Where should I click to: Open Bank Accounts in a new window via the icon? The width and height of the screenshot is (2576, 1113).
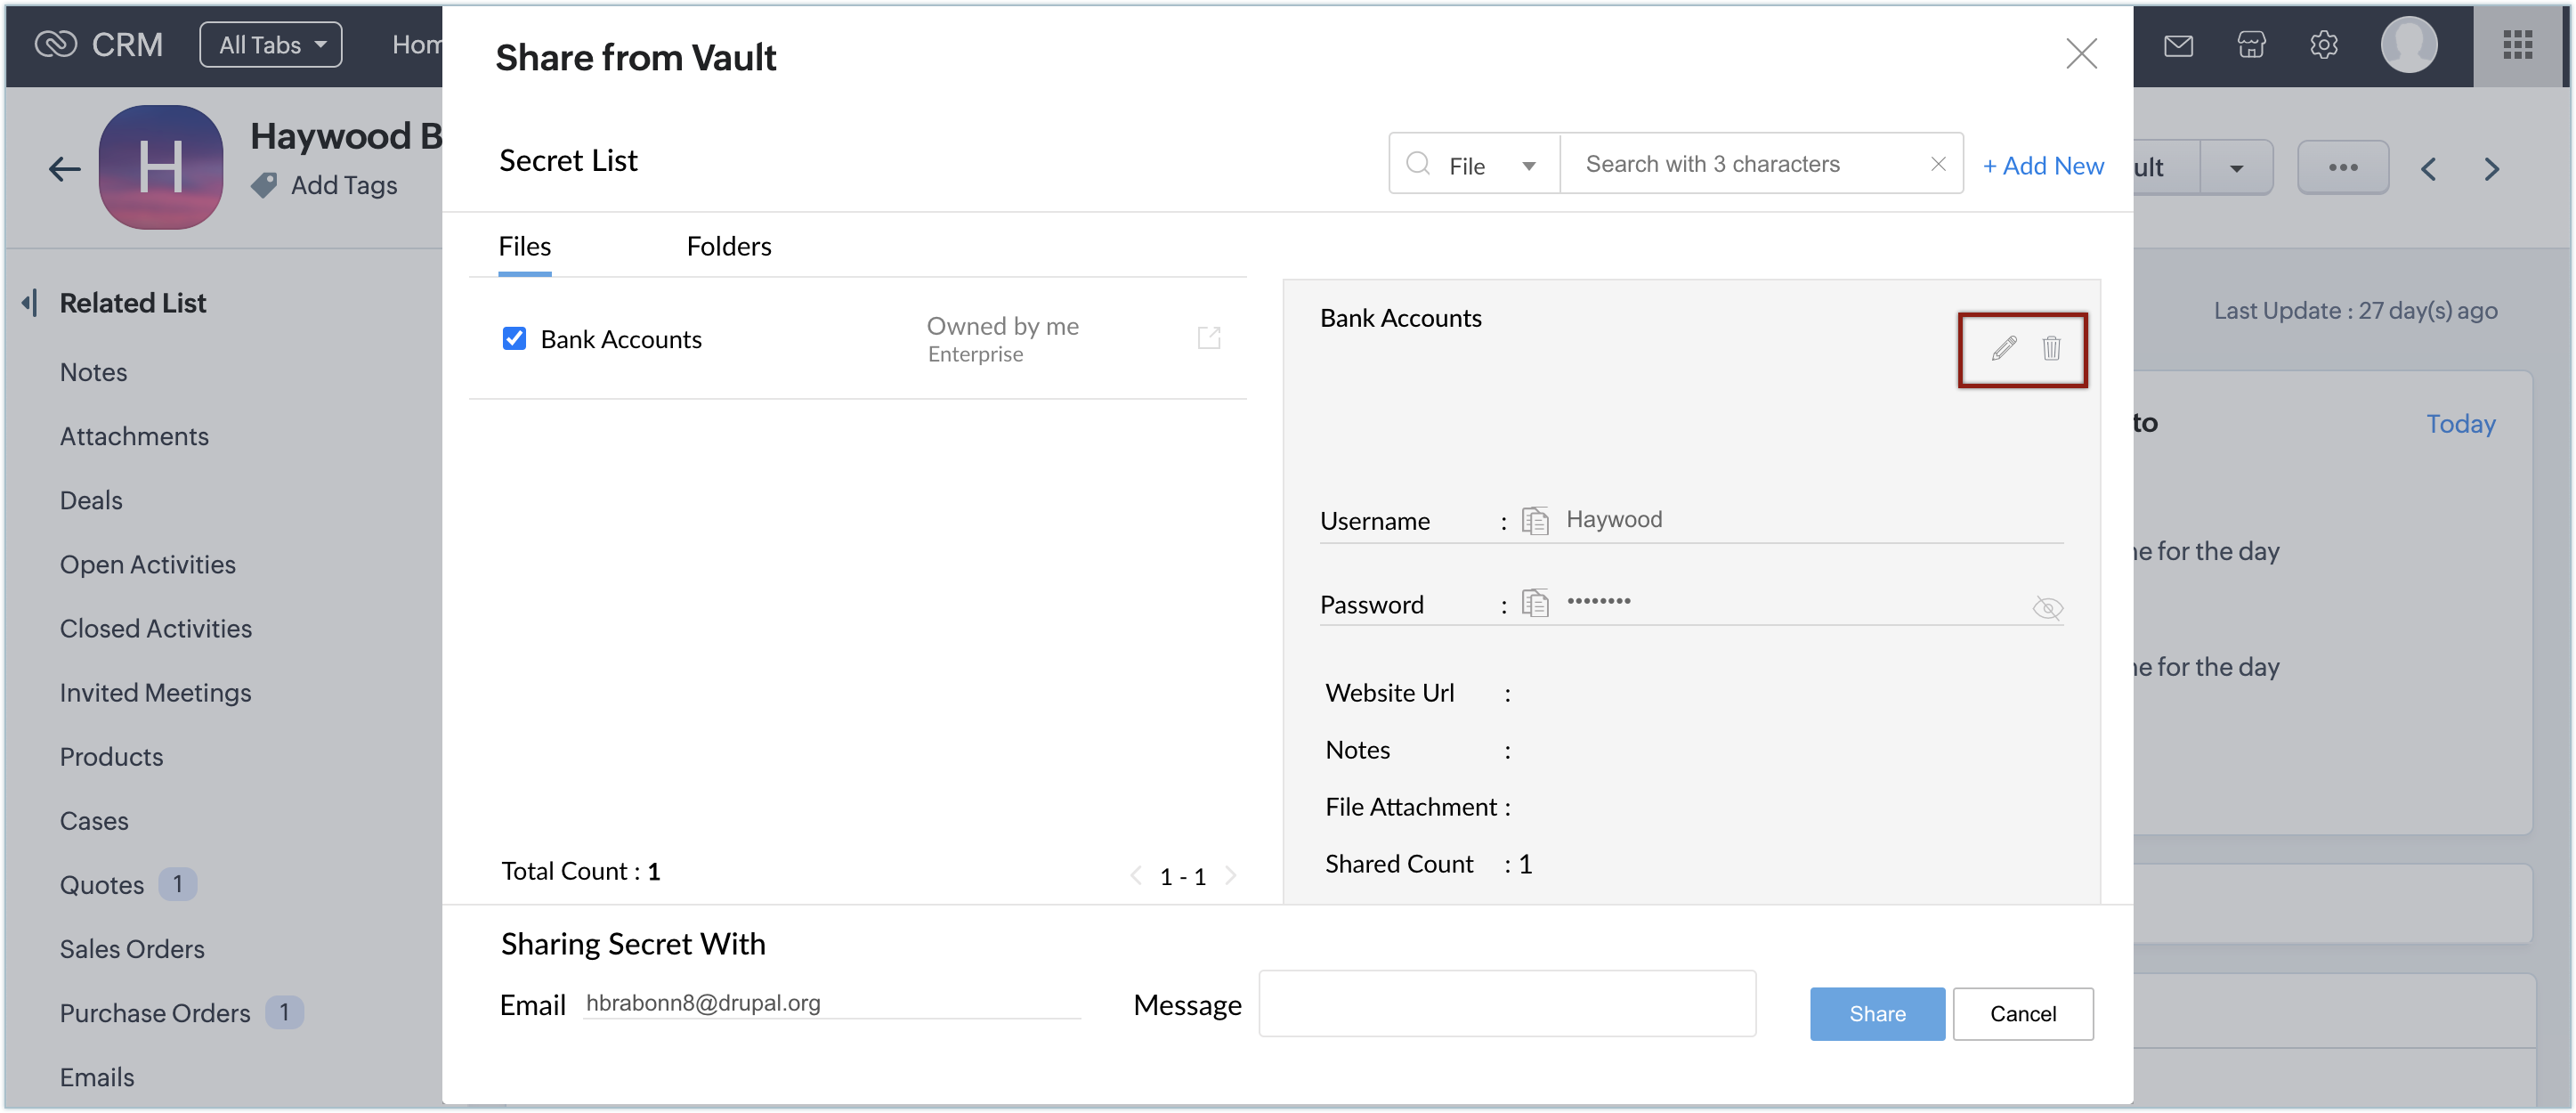[1209, 338]
